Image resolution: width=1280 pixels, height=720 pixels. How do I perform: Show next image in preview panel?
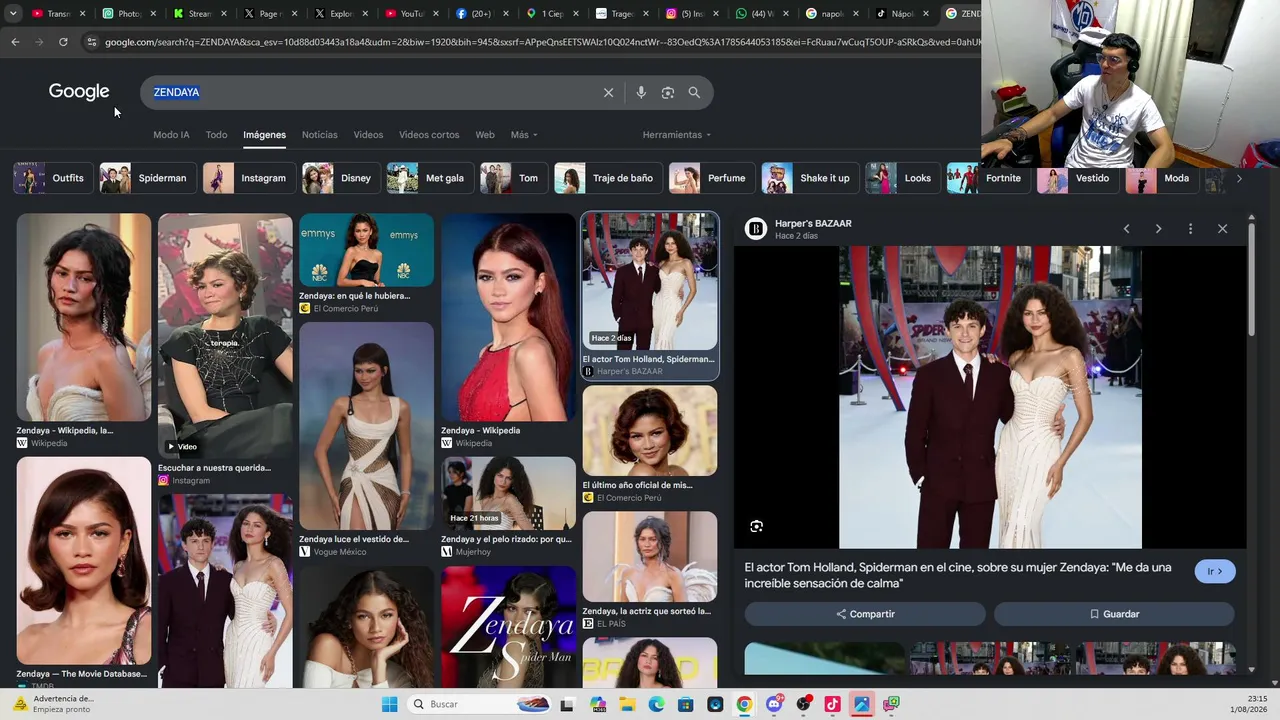pyautogui.click(x=1158, y=229)
